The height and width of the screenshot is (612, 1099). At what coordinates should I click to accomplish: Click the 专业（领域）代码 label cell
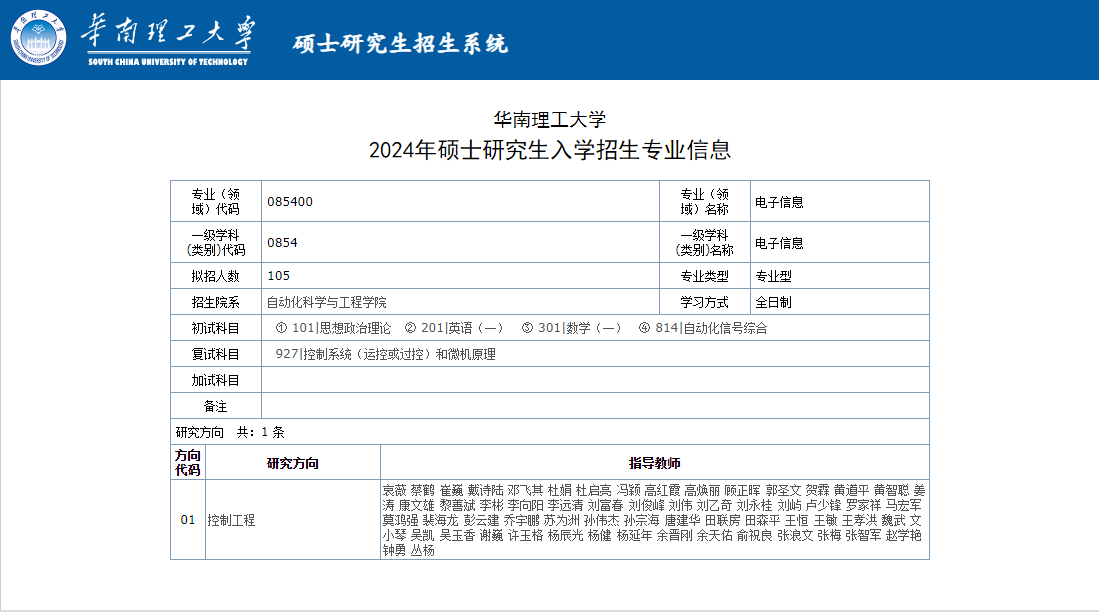click(216, 202)
